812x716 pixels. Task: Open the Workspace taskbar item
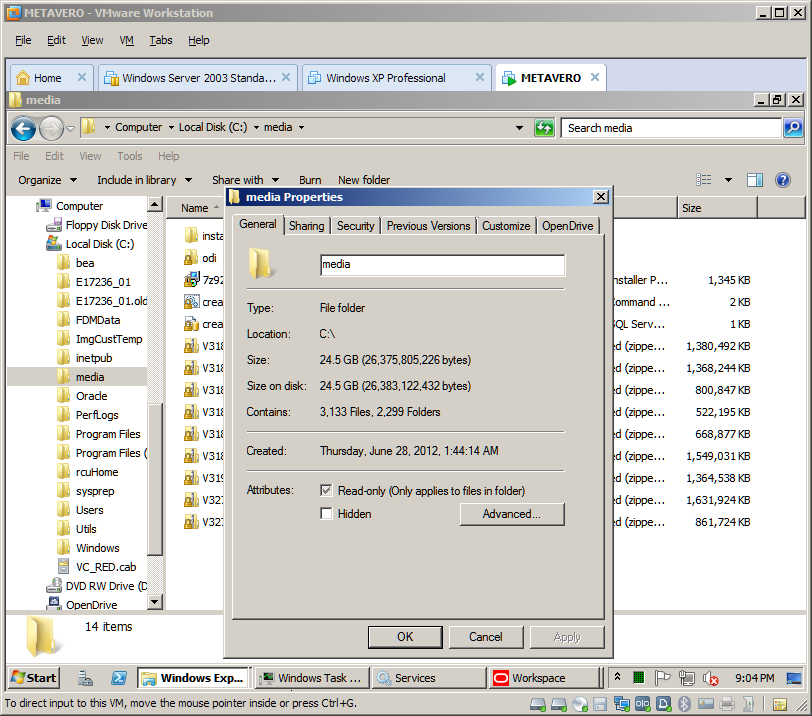(543, 678)
